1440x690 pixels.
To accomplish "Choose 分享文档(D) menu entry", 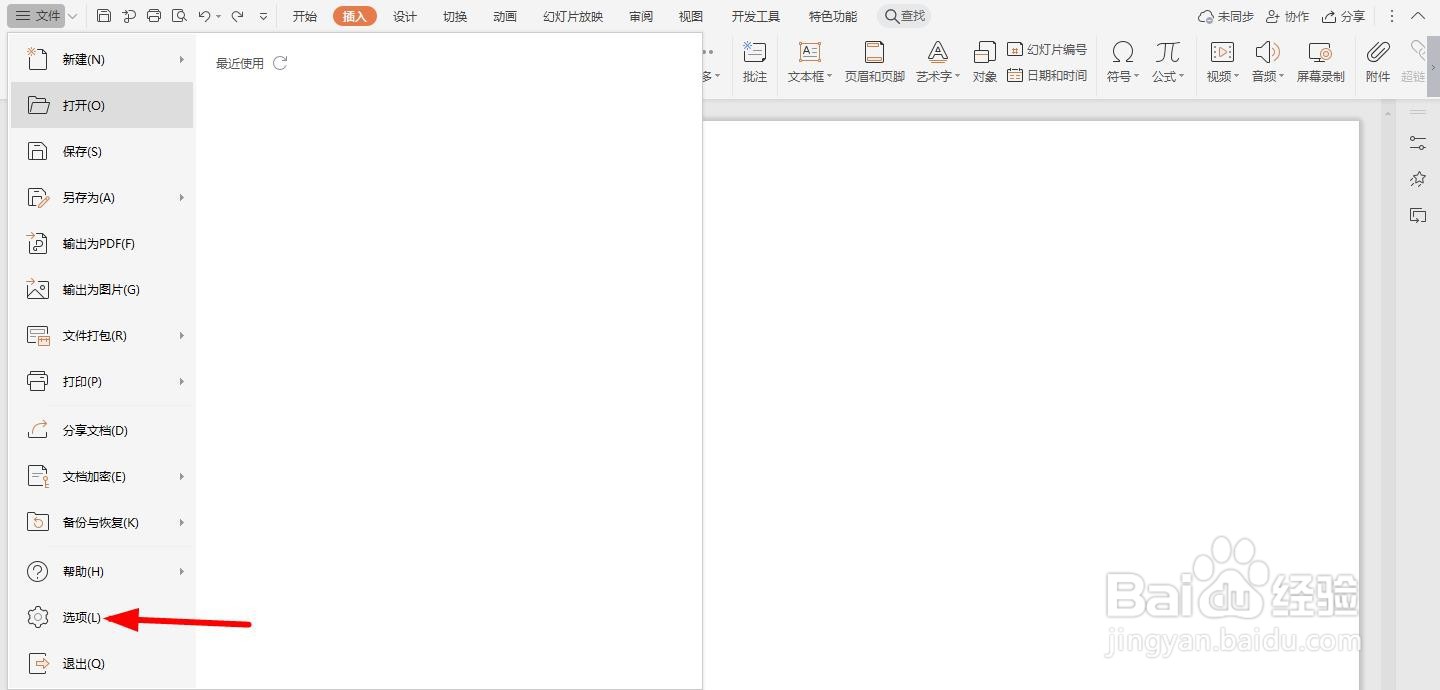I will [102, 430].
